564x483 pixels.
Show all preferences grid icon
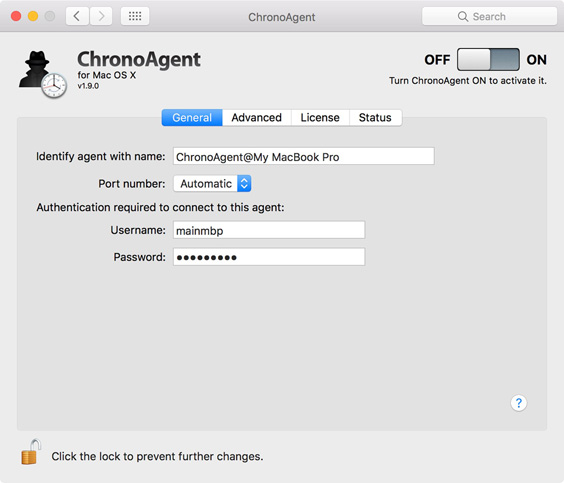(135, 16)
